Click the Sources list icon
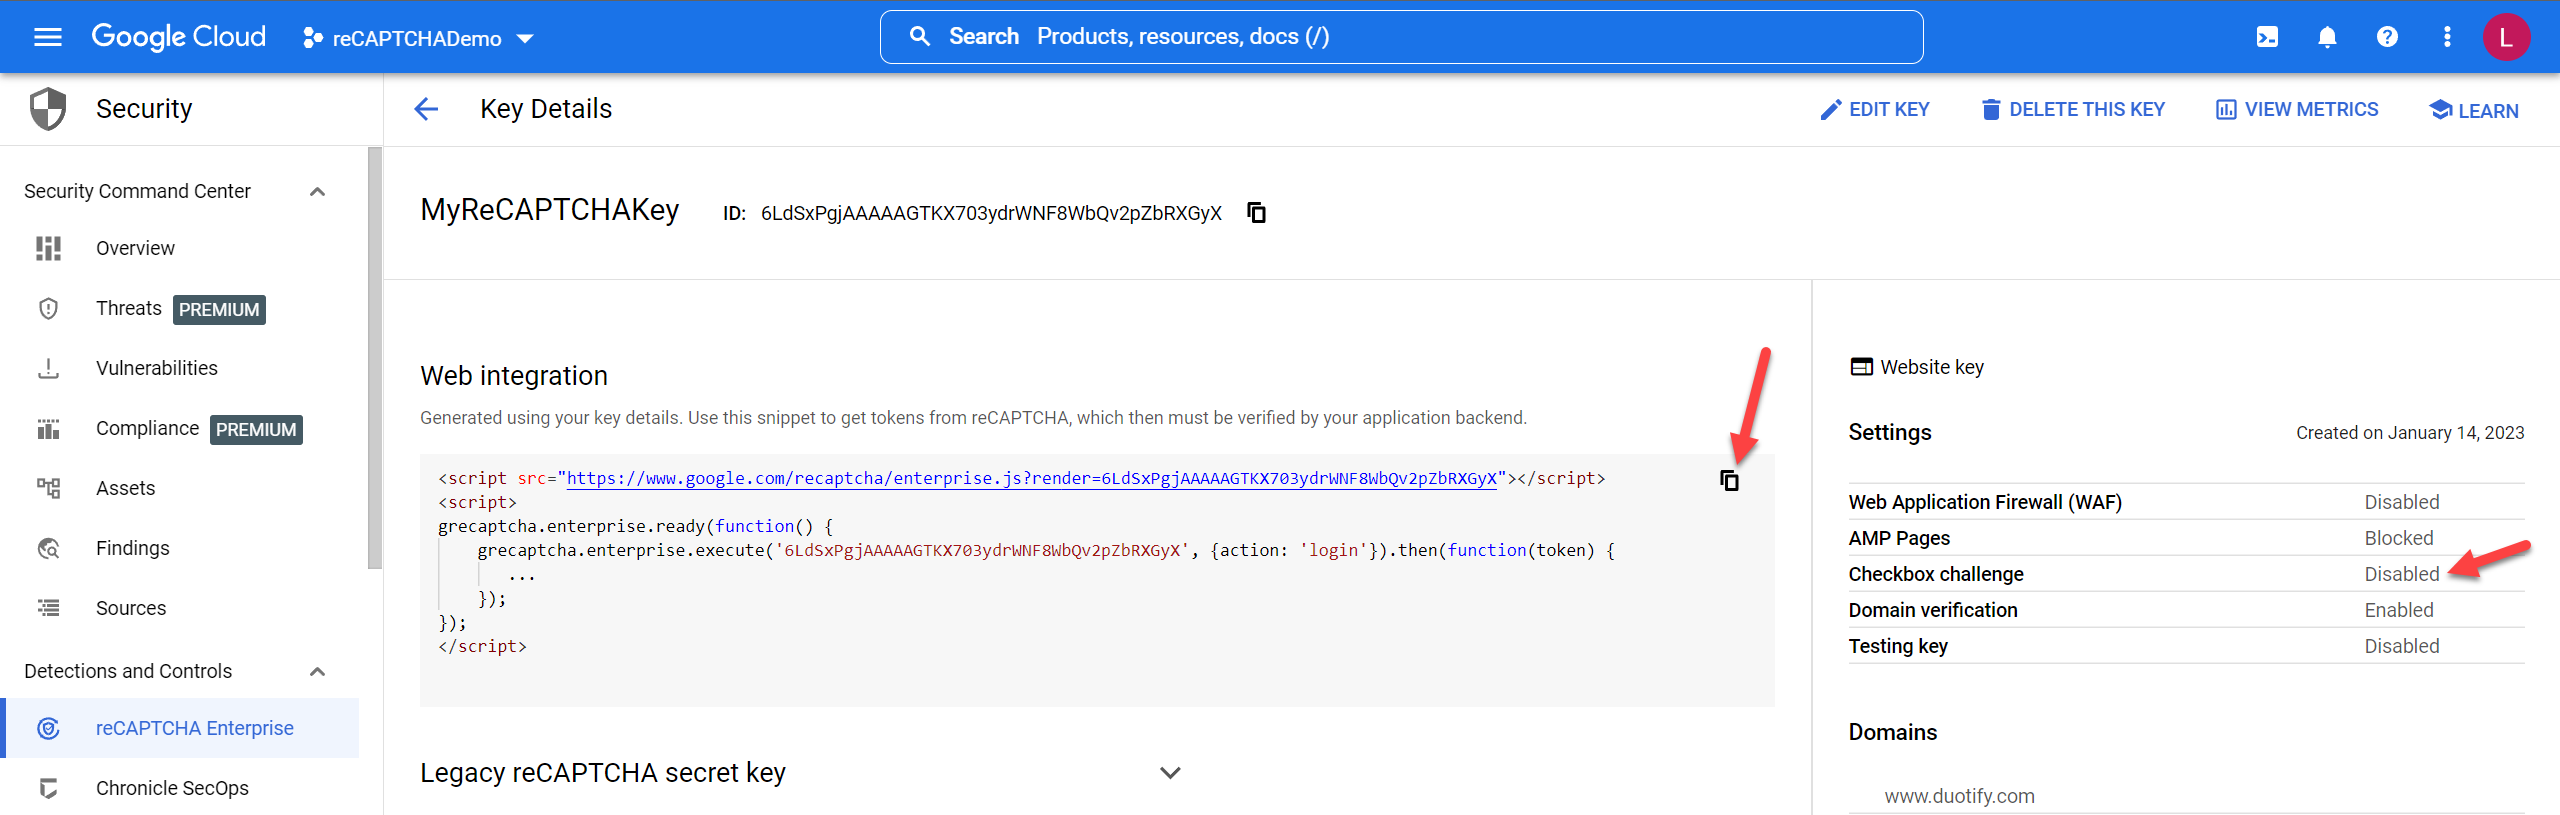Screen dimensions: 2560x815 tap(48, 608)
